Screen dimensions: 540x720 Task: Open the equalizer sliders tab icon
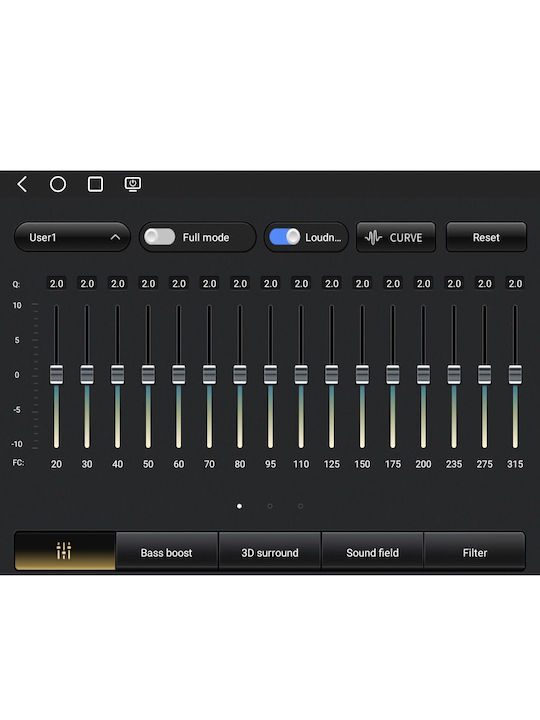coord(65,551)
